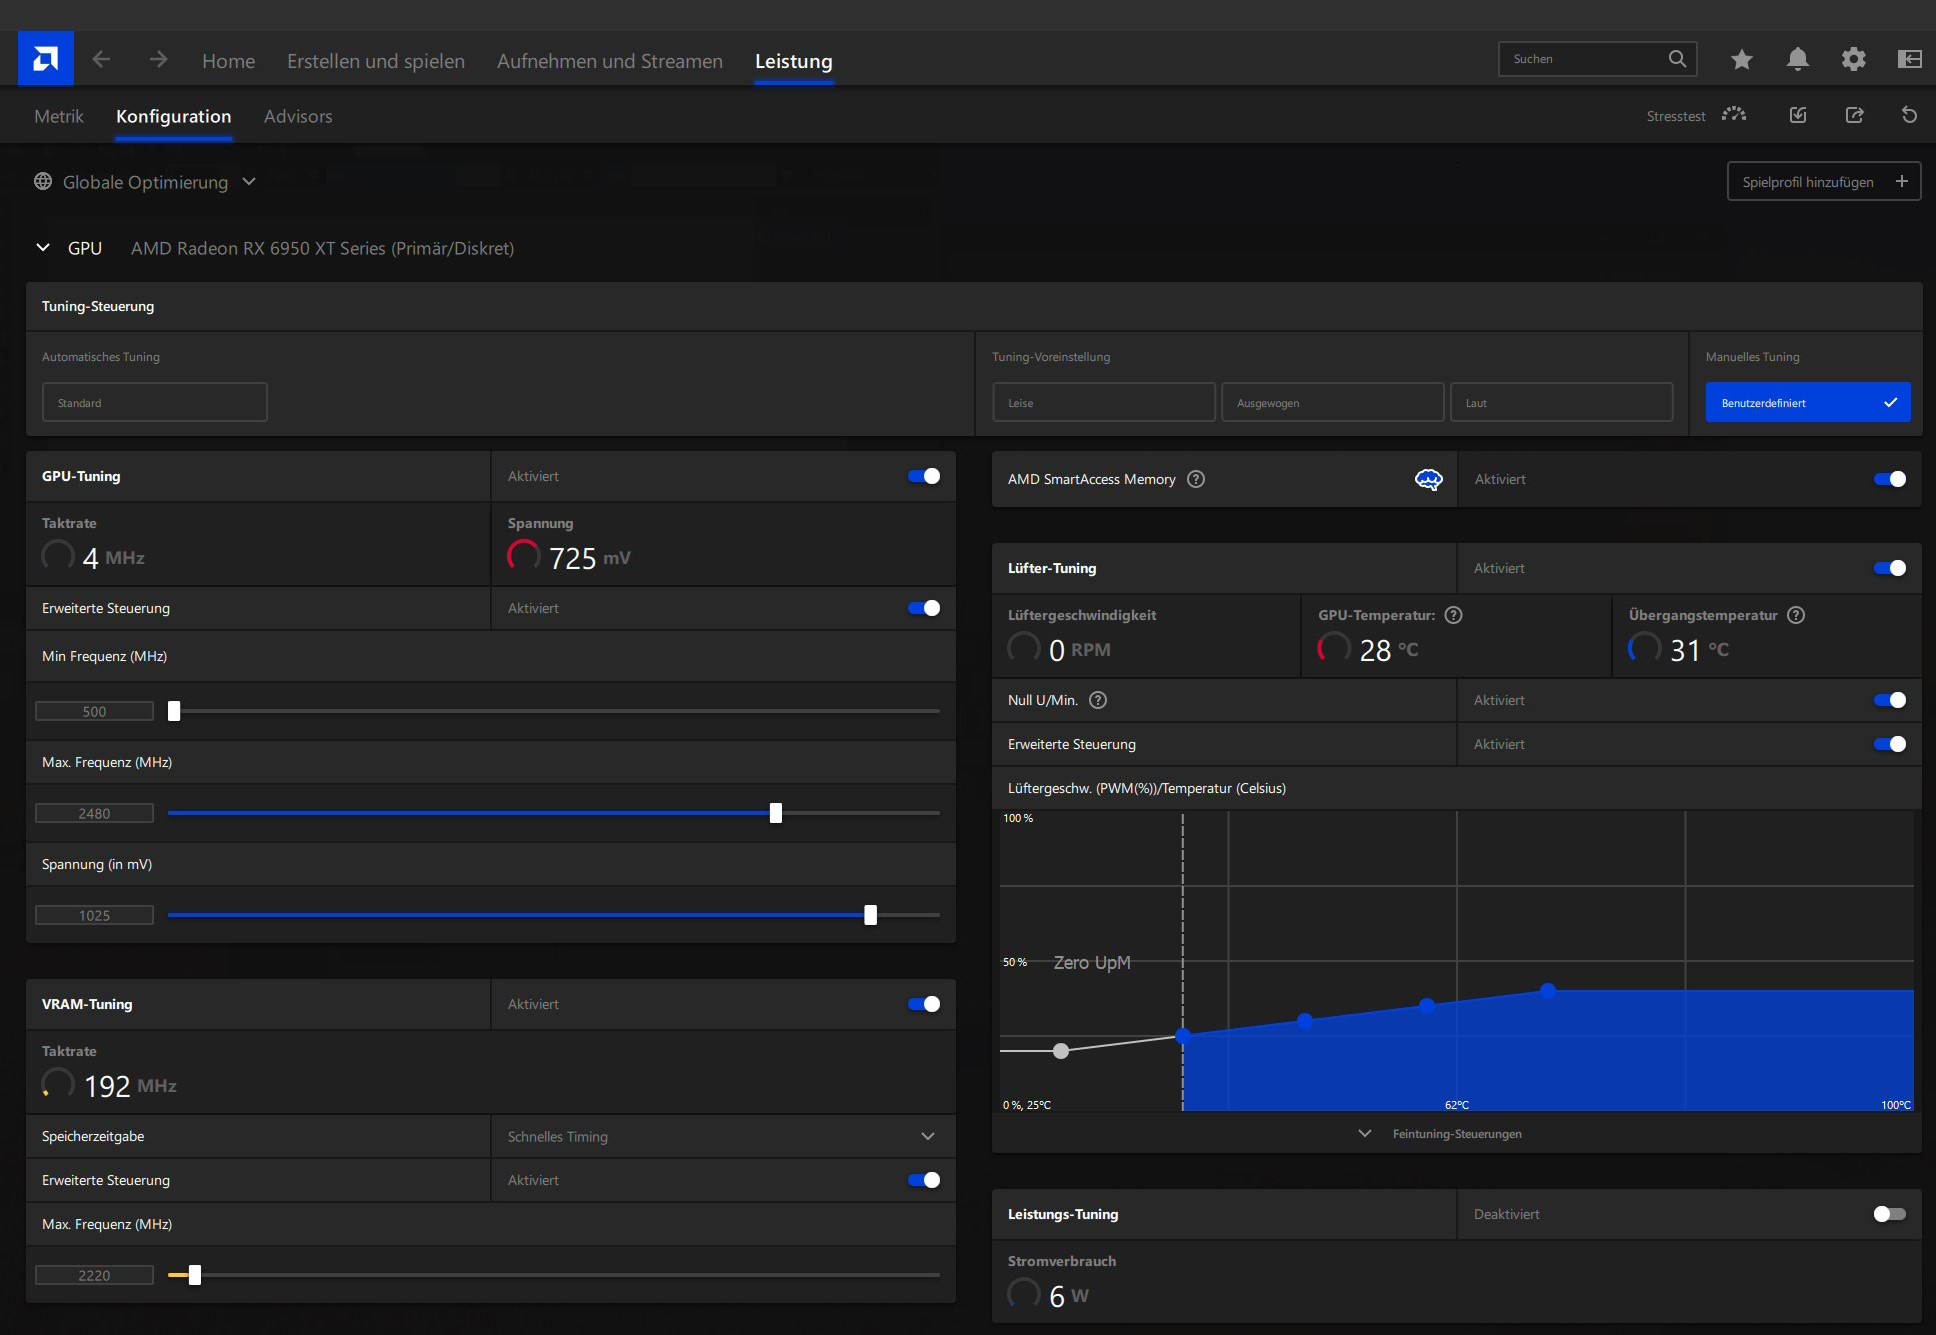The width and height of the screenshot is (1936, 1335).
Task: Disable the GPU-Tuning toggle
Action: [924, 476]
